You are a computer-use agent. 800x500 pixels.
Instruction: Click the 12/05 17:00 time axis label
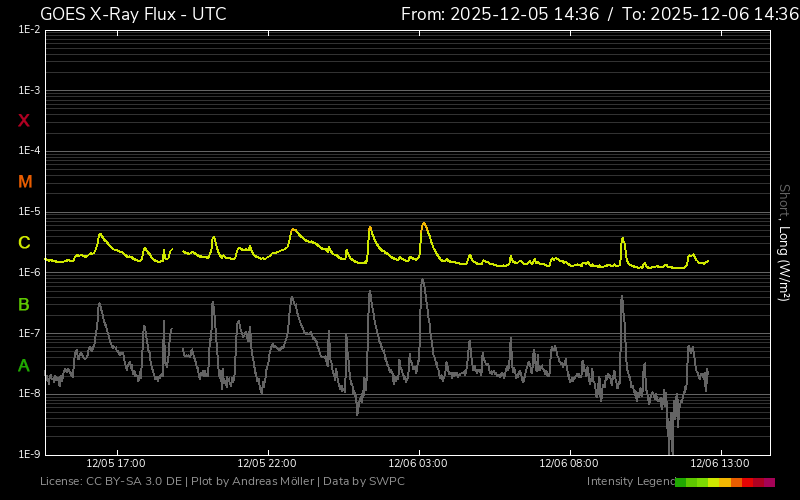pyautogui.click(x=116, y=463)
